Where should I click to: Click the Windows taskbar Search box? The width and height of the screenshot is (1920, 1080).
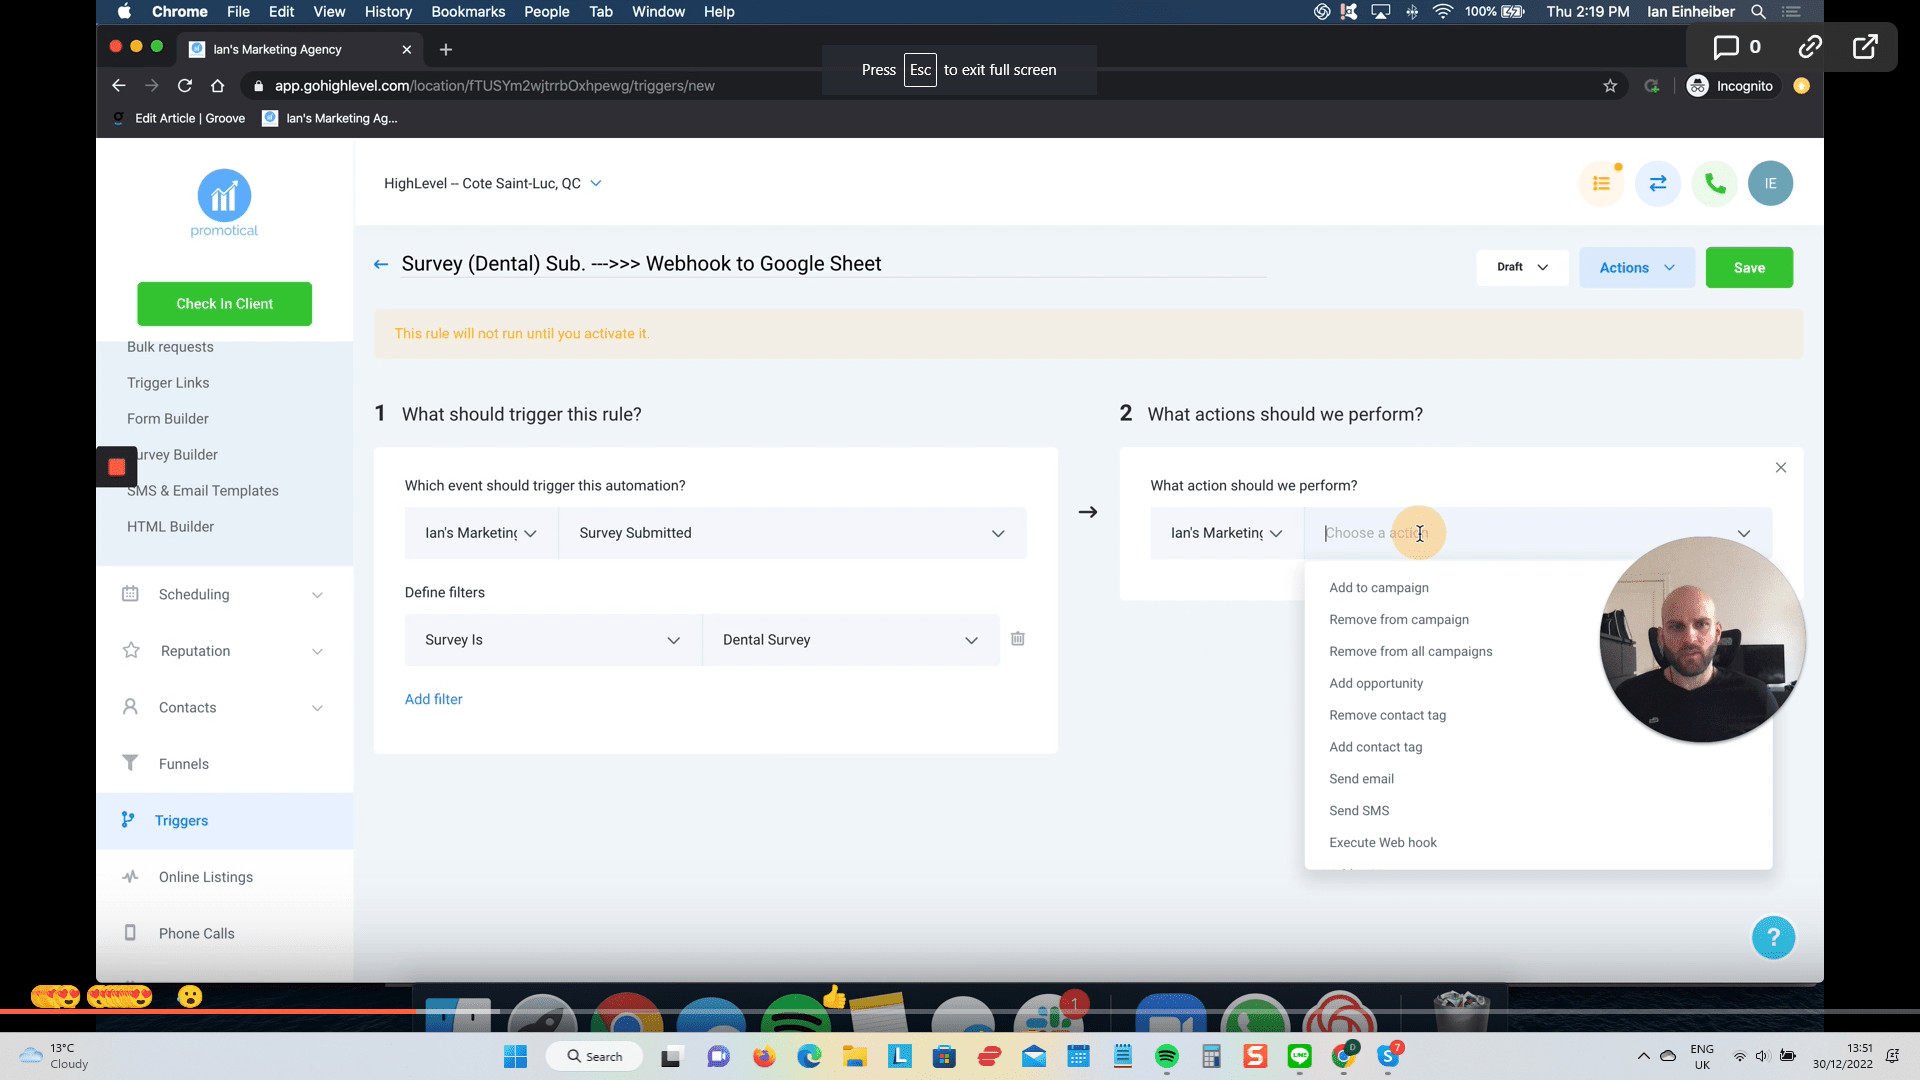594,1057
